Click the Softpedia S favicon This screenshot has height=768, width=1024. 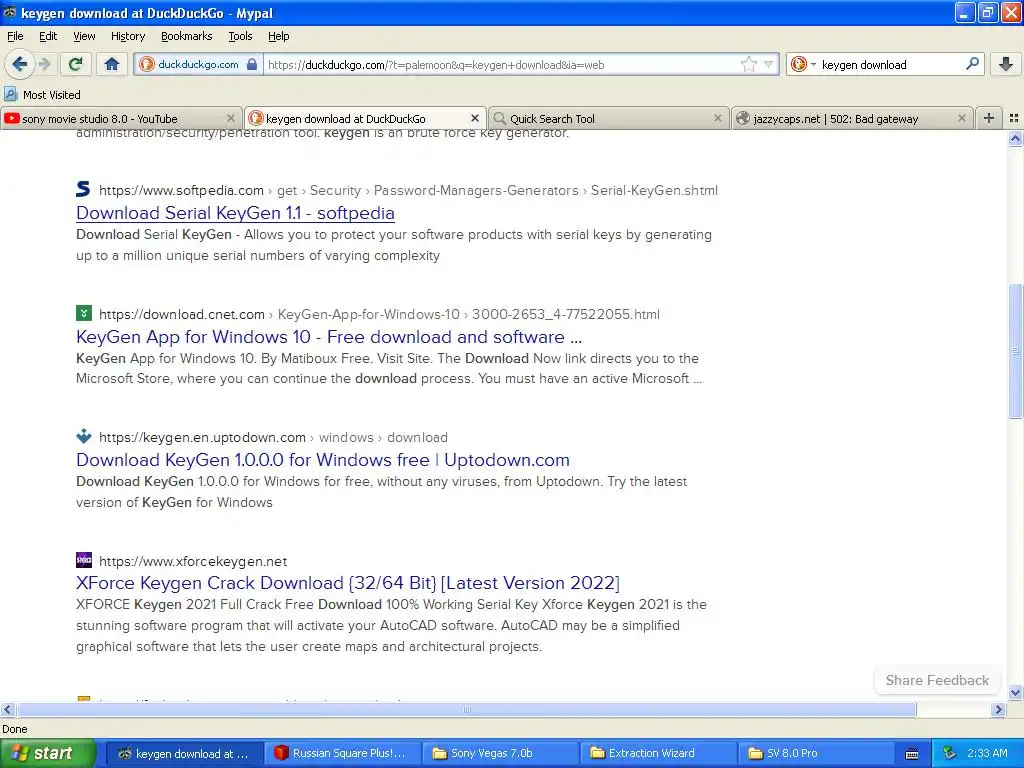pyautogui.click(x=83, y=189)
